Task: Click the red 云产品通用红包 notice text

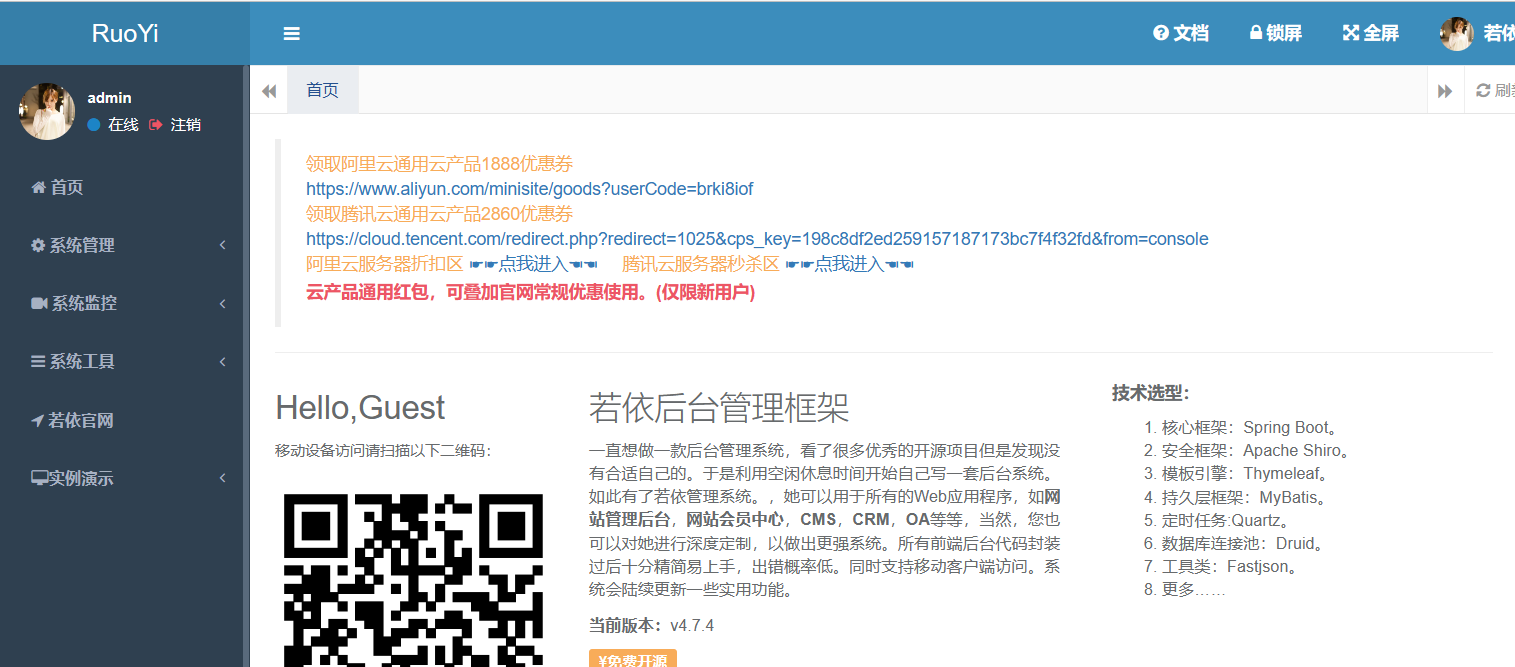Action: pyautogui.click(x=530, y=293)
